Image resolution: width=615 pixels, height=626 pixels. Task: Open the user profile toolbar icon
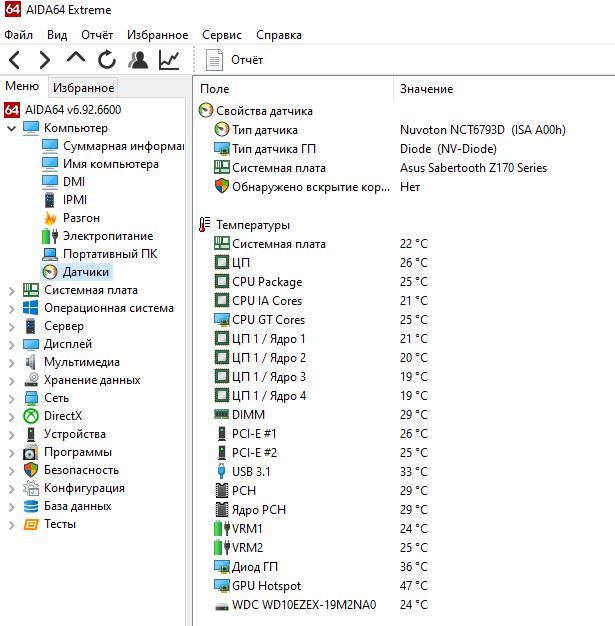click(x=138, y=60)
